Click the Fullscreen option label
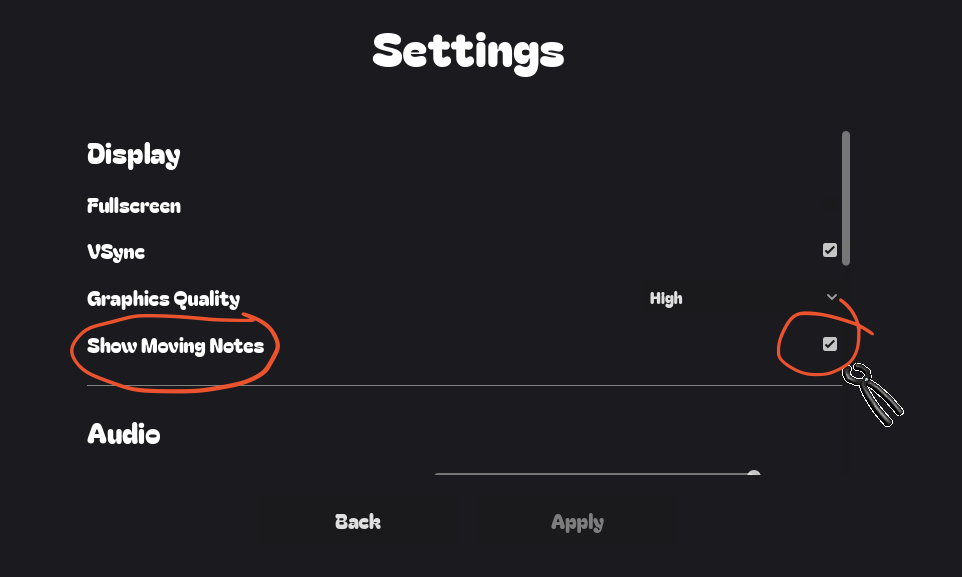Viewport: 962px width, 577px height. 134,206
